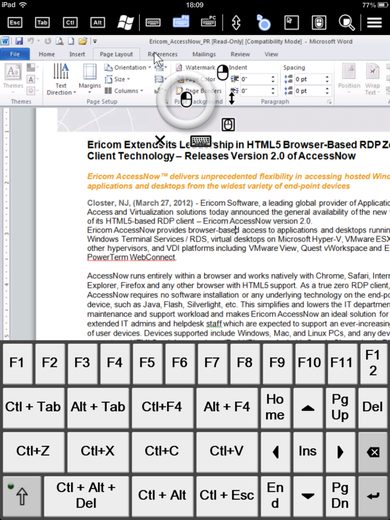Click the Save icon in Word quick access bar
The width and height of the screenshot is (390, 520).
pos(19,41)
